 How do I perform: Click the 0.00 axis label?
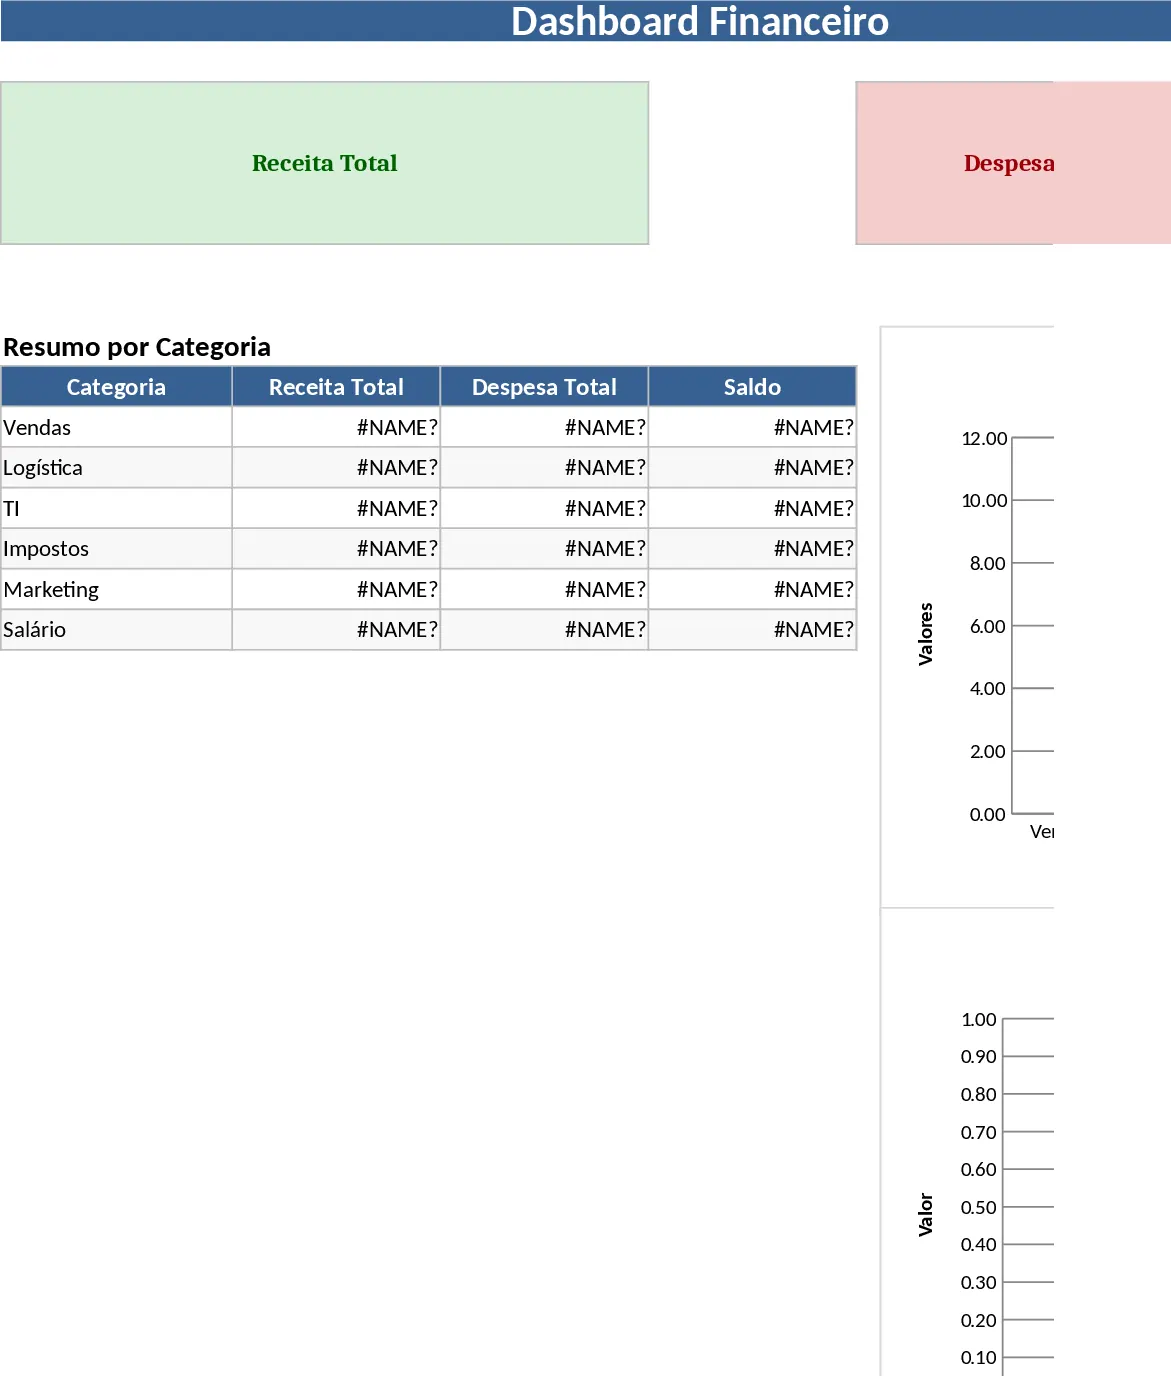[987, 814]
